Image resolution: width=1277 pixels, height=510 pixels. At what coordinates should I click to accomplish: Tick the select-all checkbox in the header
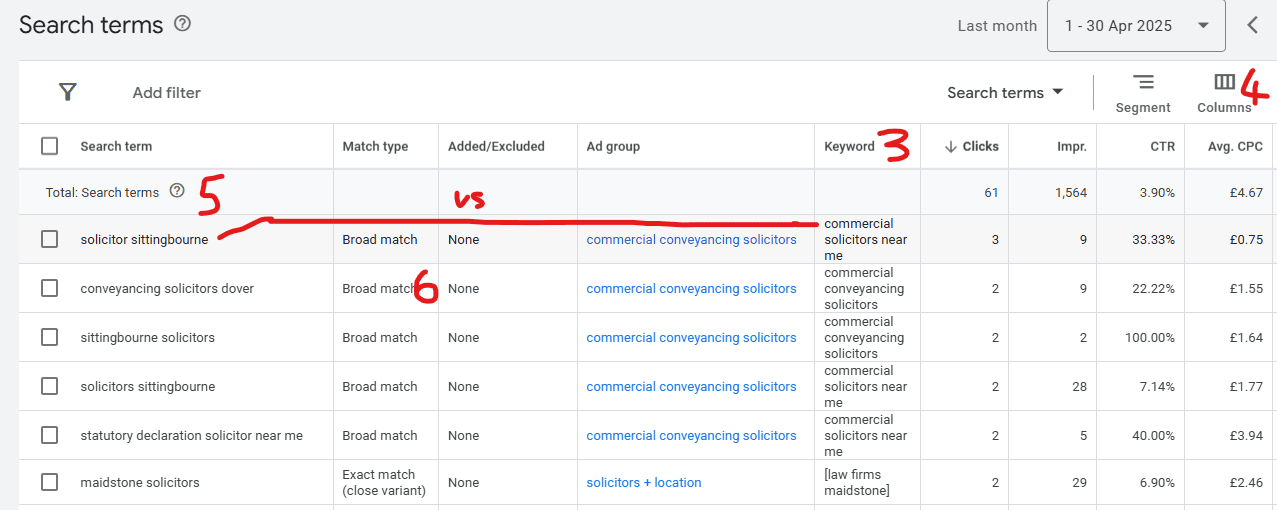point(49,146)
